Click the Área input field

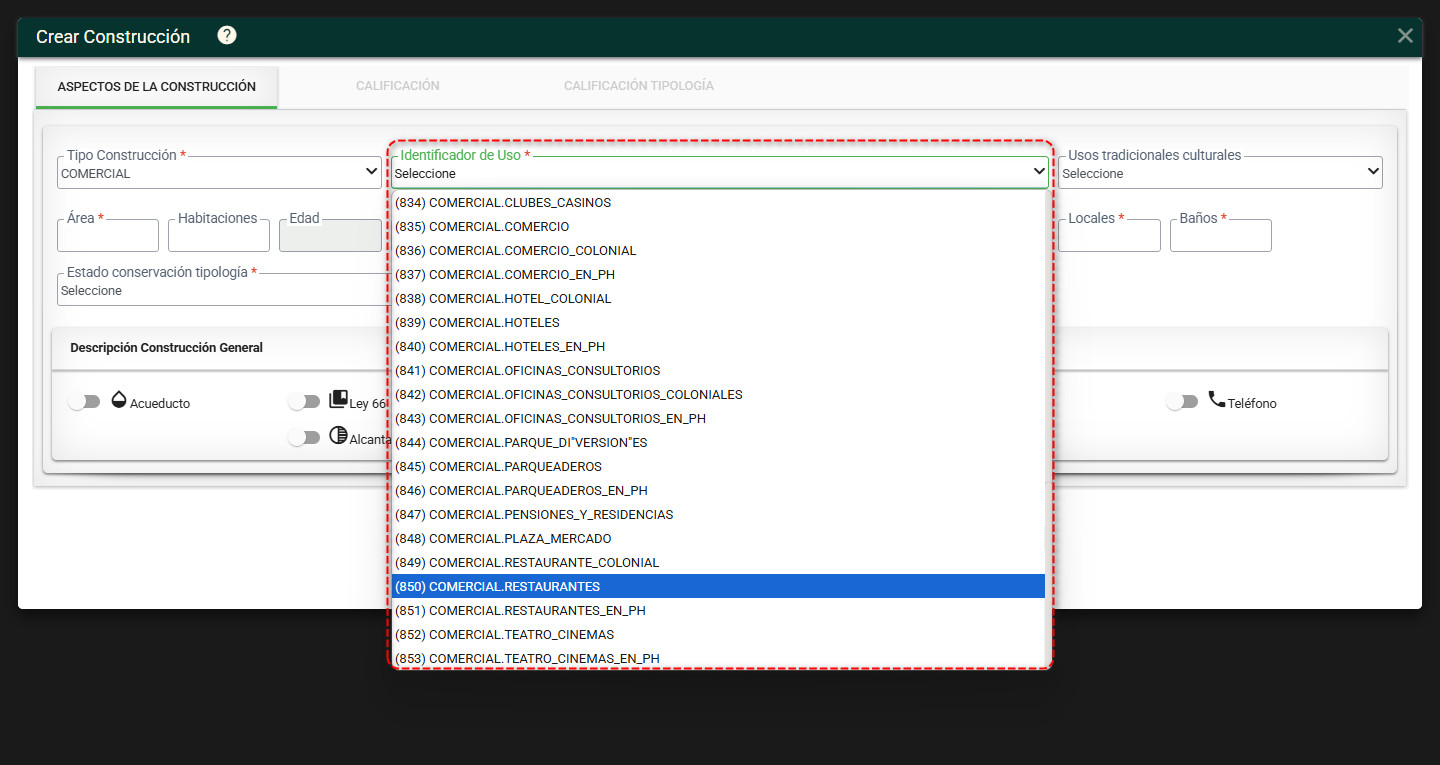[x=108, y=235]
